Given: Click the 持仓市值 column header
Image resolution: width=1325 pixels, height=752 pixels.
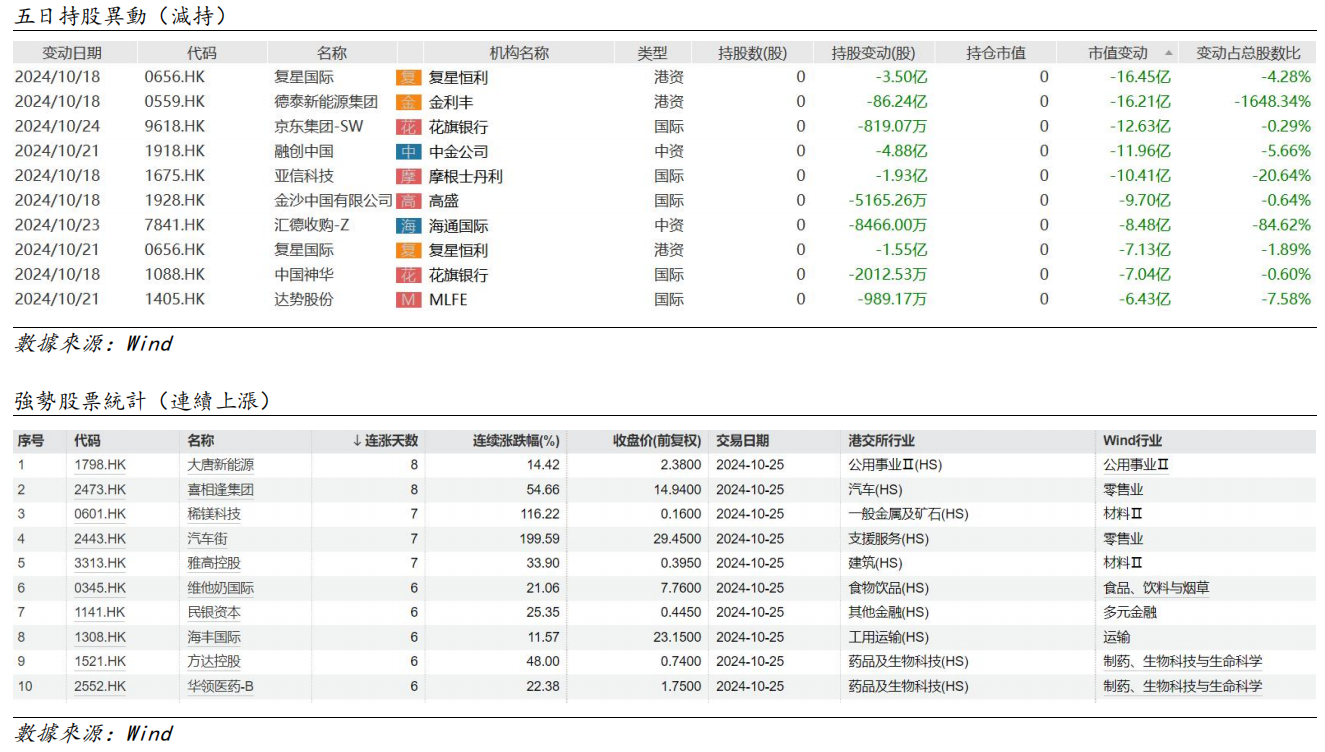Looking at the screenshot, I should tap(996, 53).
